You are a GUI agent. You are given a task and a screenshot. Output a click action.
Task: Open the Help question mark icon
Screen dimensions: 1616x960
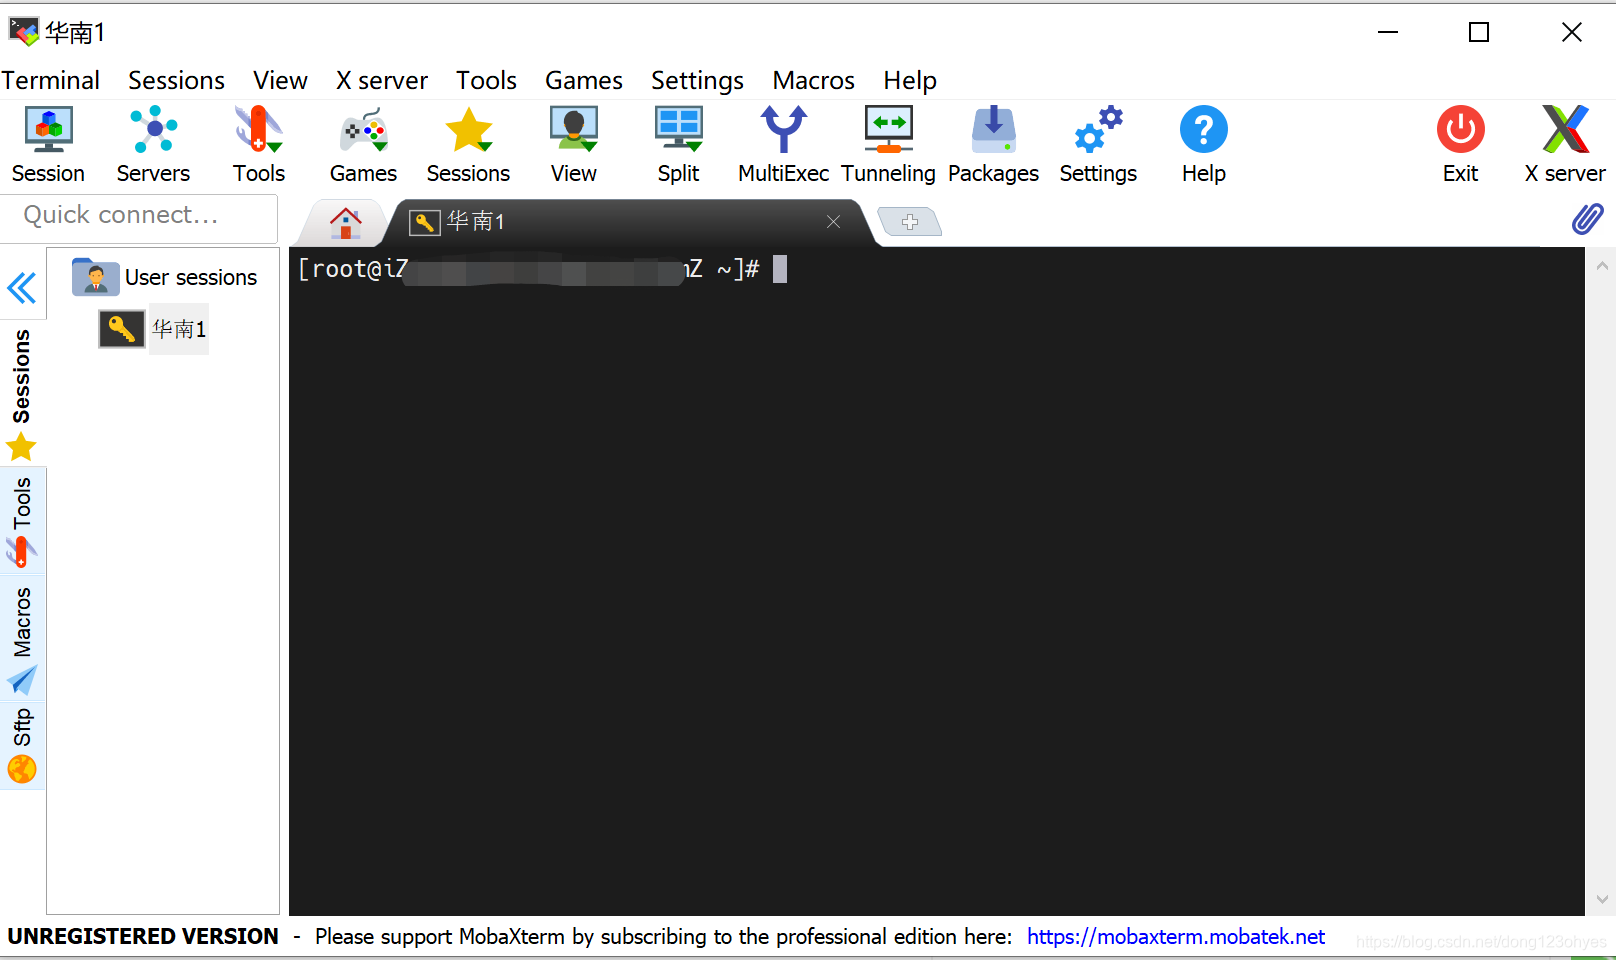(1203, 145)
